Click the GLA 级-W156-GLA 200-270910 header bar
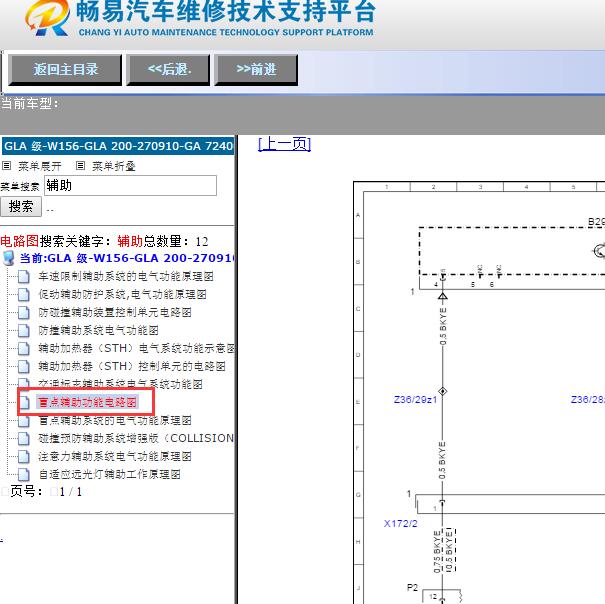The image size is (605, 604). click(x=118, y=146)
